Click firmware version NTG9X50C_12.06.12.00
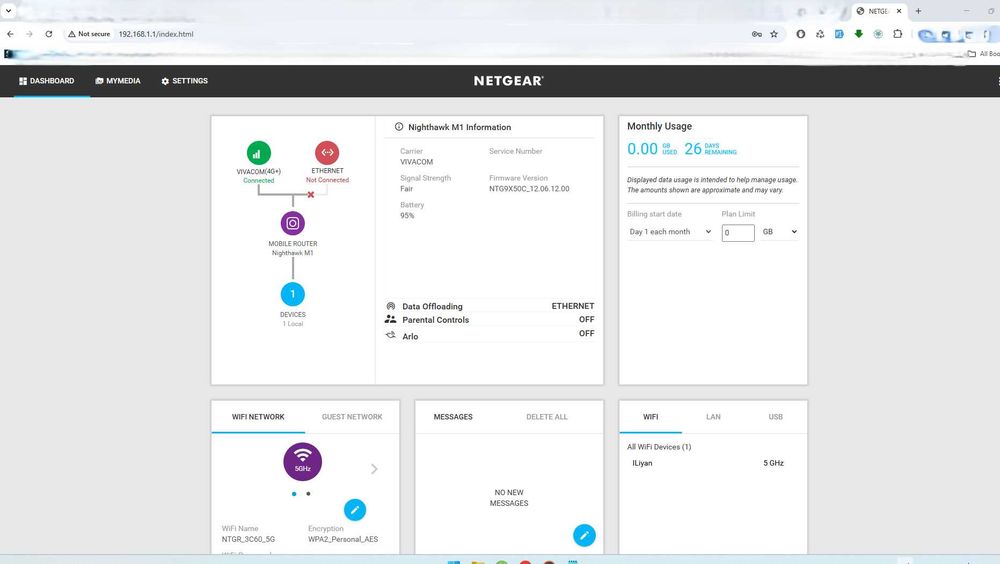The height and width of the screenshot is (564, 1000). point(529,189)
